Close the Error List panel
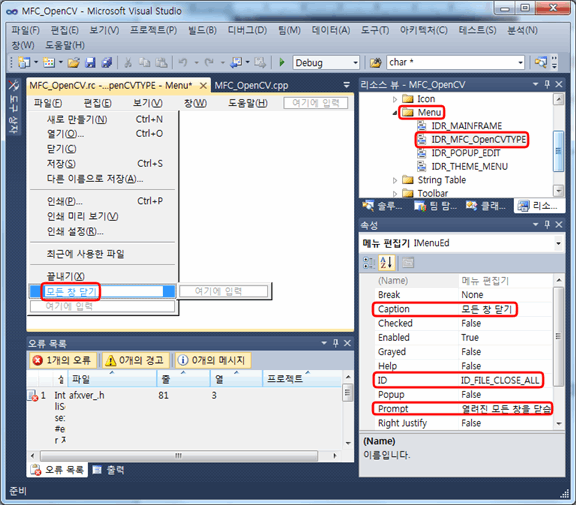 coord(348,343)
